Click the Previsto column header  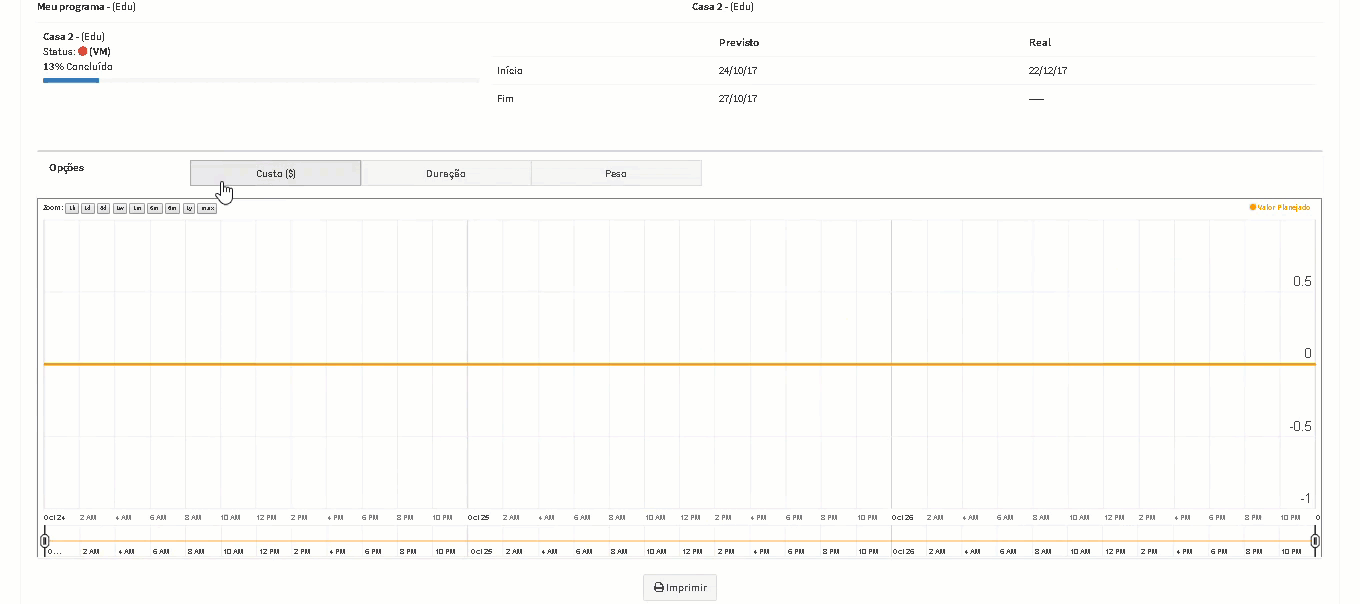[739, 42]
